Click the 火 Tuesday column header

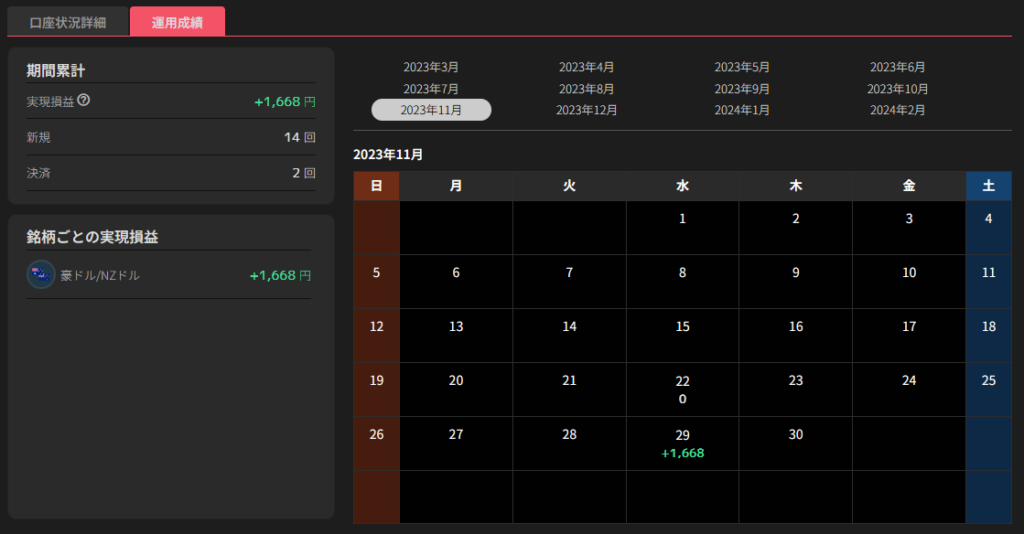569,186
